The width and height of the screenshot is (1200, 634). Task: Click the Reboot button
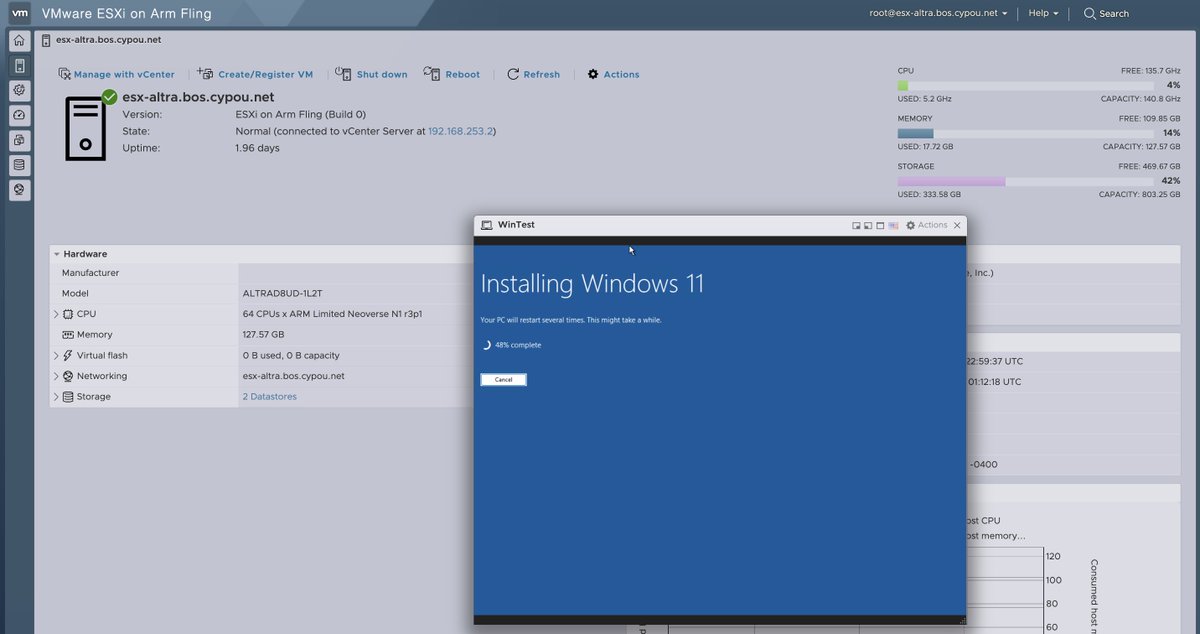tap(452, 74)
